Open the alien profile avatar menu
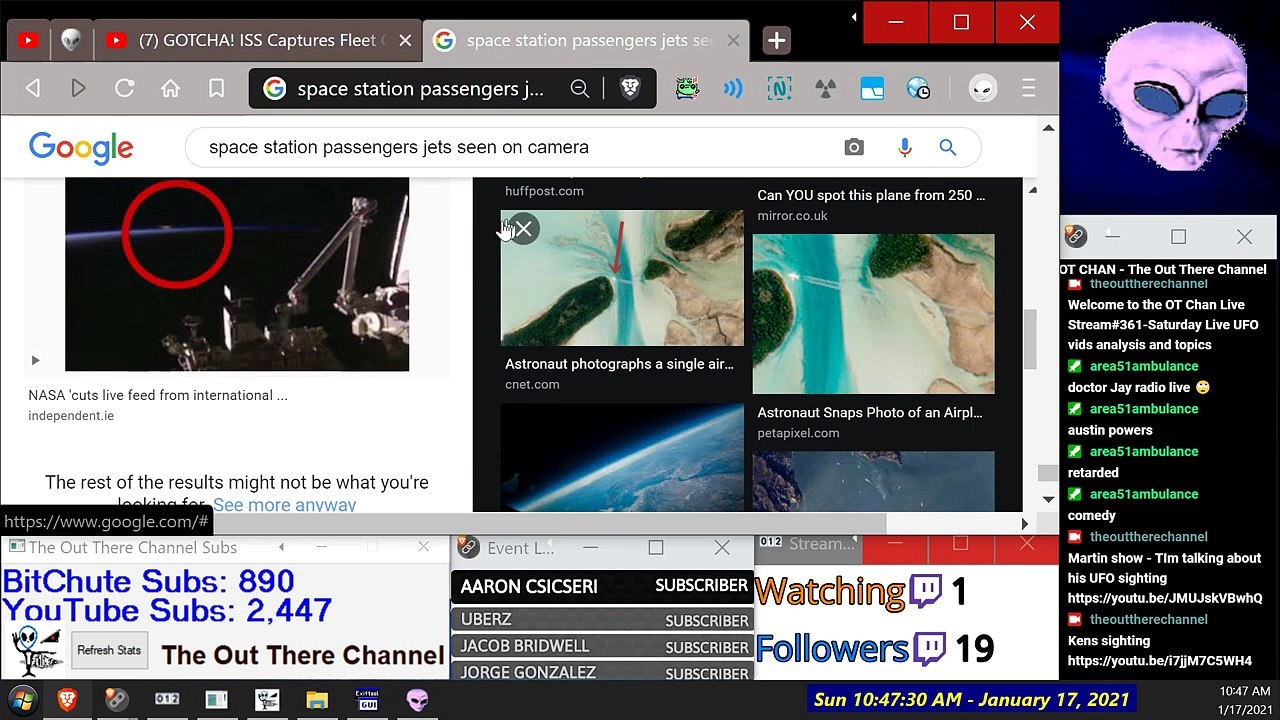 coord(983,89)
